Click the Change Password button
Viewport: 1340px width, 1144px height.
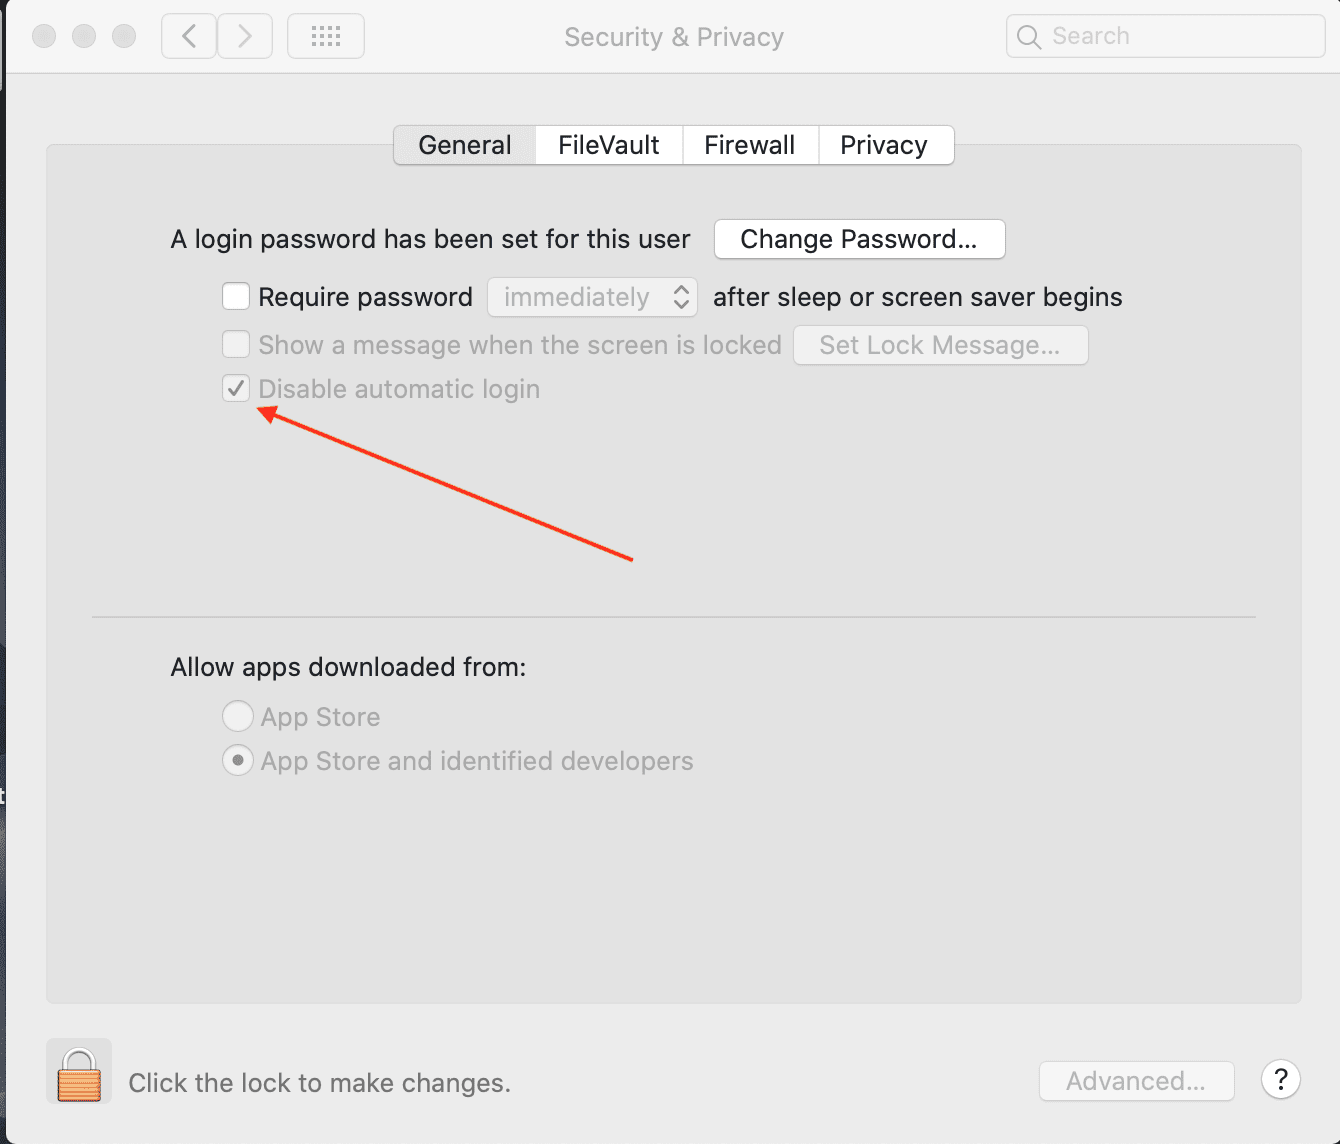(x=859, y=239)
